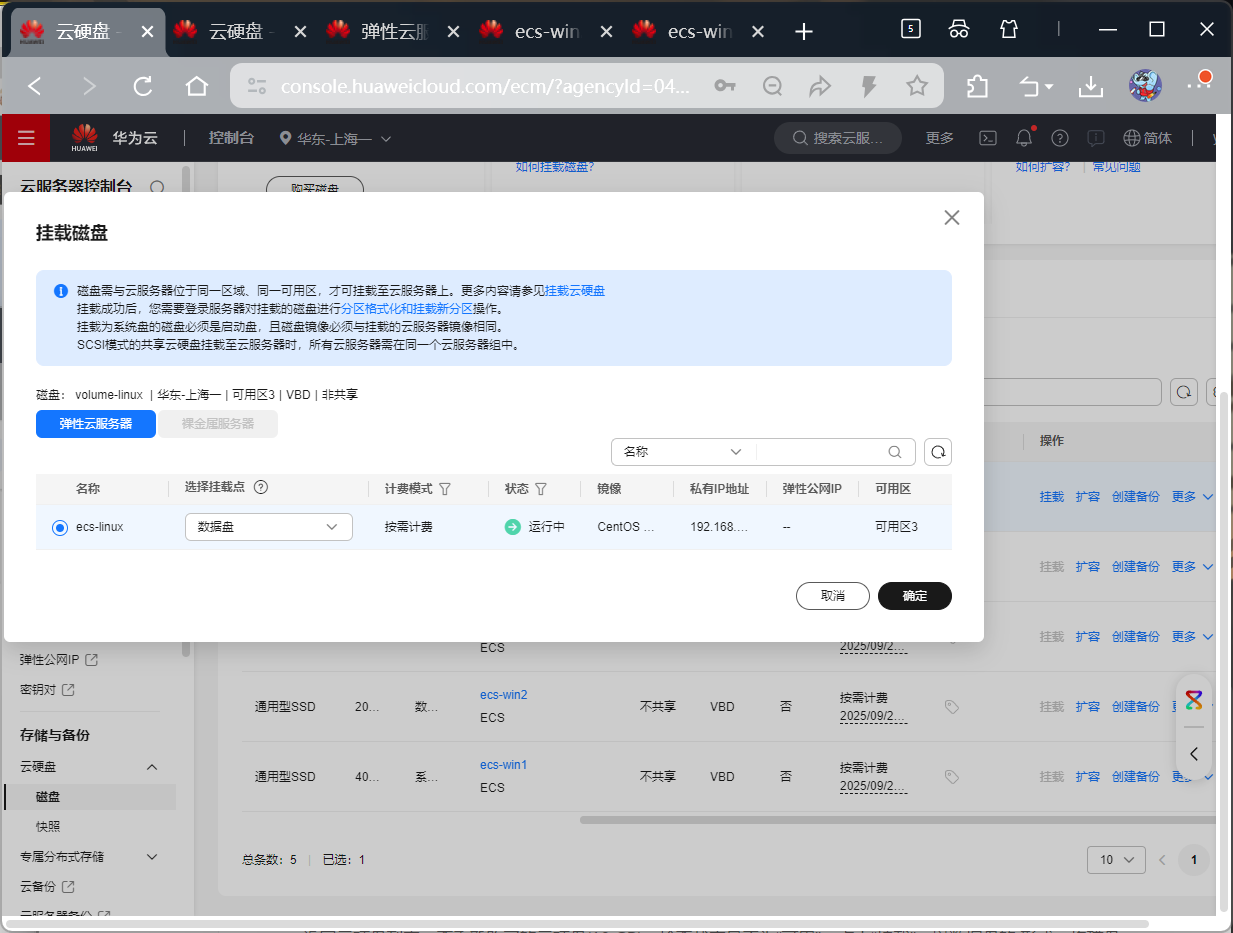This screenshot has width=1233, height=933.
Task: Open the 数据盘 mount point dropdown
Action: point(269,527)
